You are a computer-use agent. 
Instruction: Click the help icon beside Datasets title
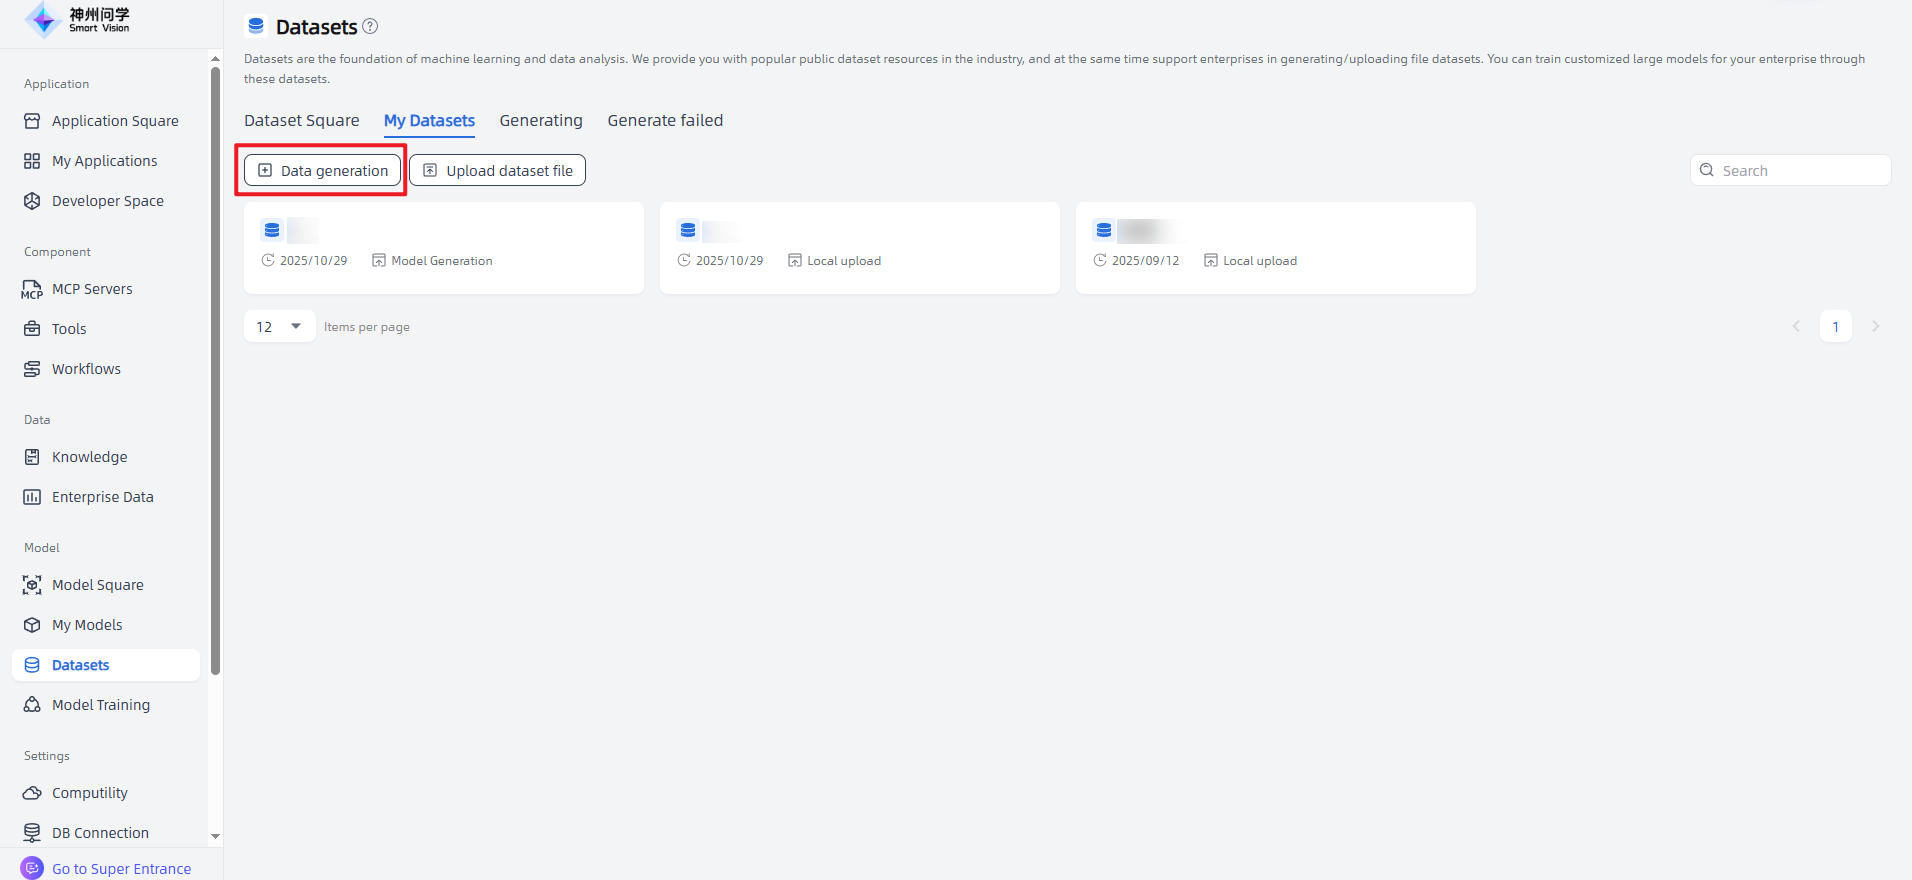[x=370, y=27]
